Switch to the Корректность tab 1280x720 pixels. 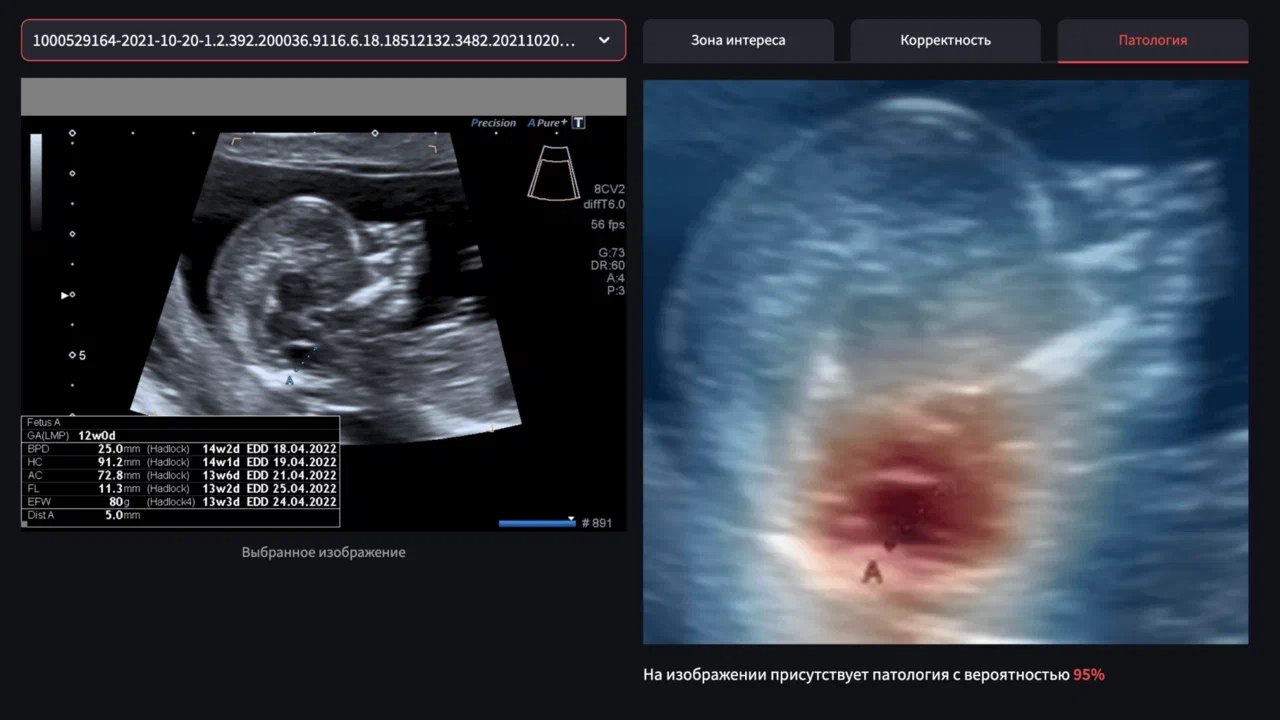coord(945,40)
